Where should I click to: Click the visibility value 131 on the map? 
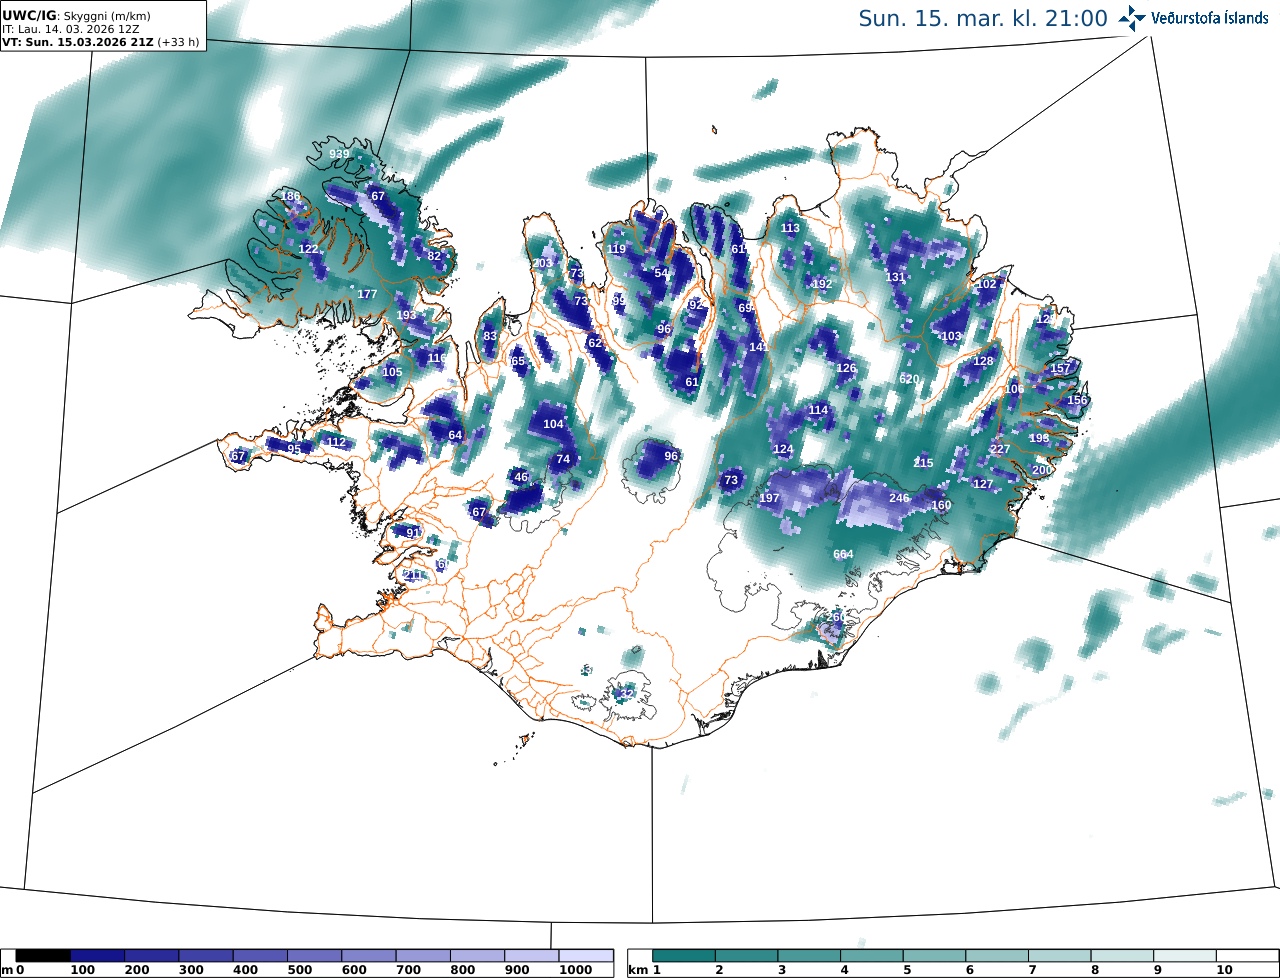pyautogui.click(x=895, y=277)
